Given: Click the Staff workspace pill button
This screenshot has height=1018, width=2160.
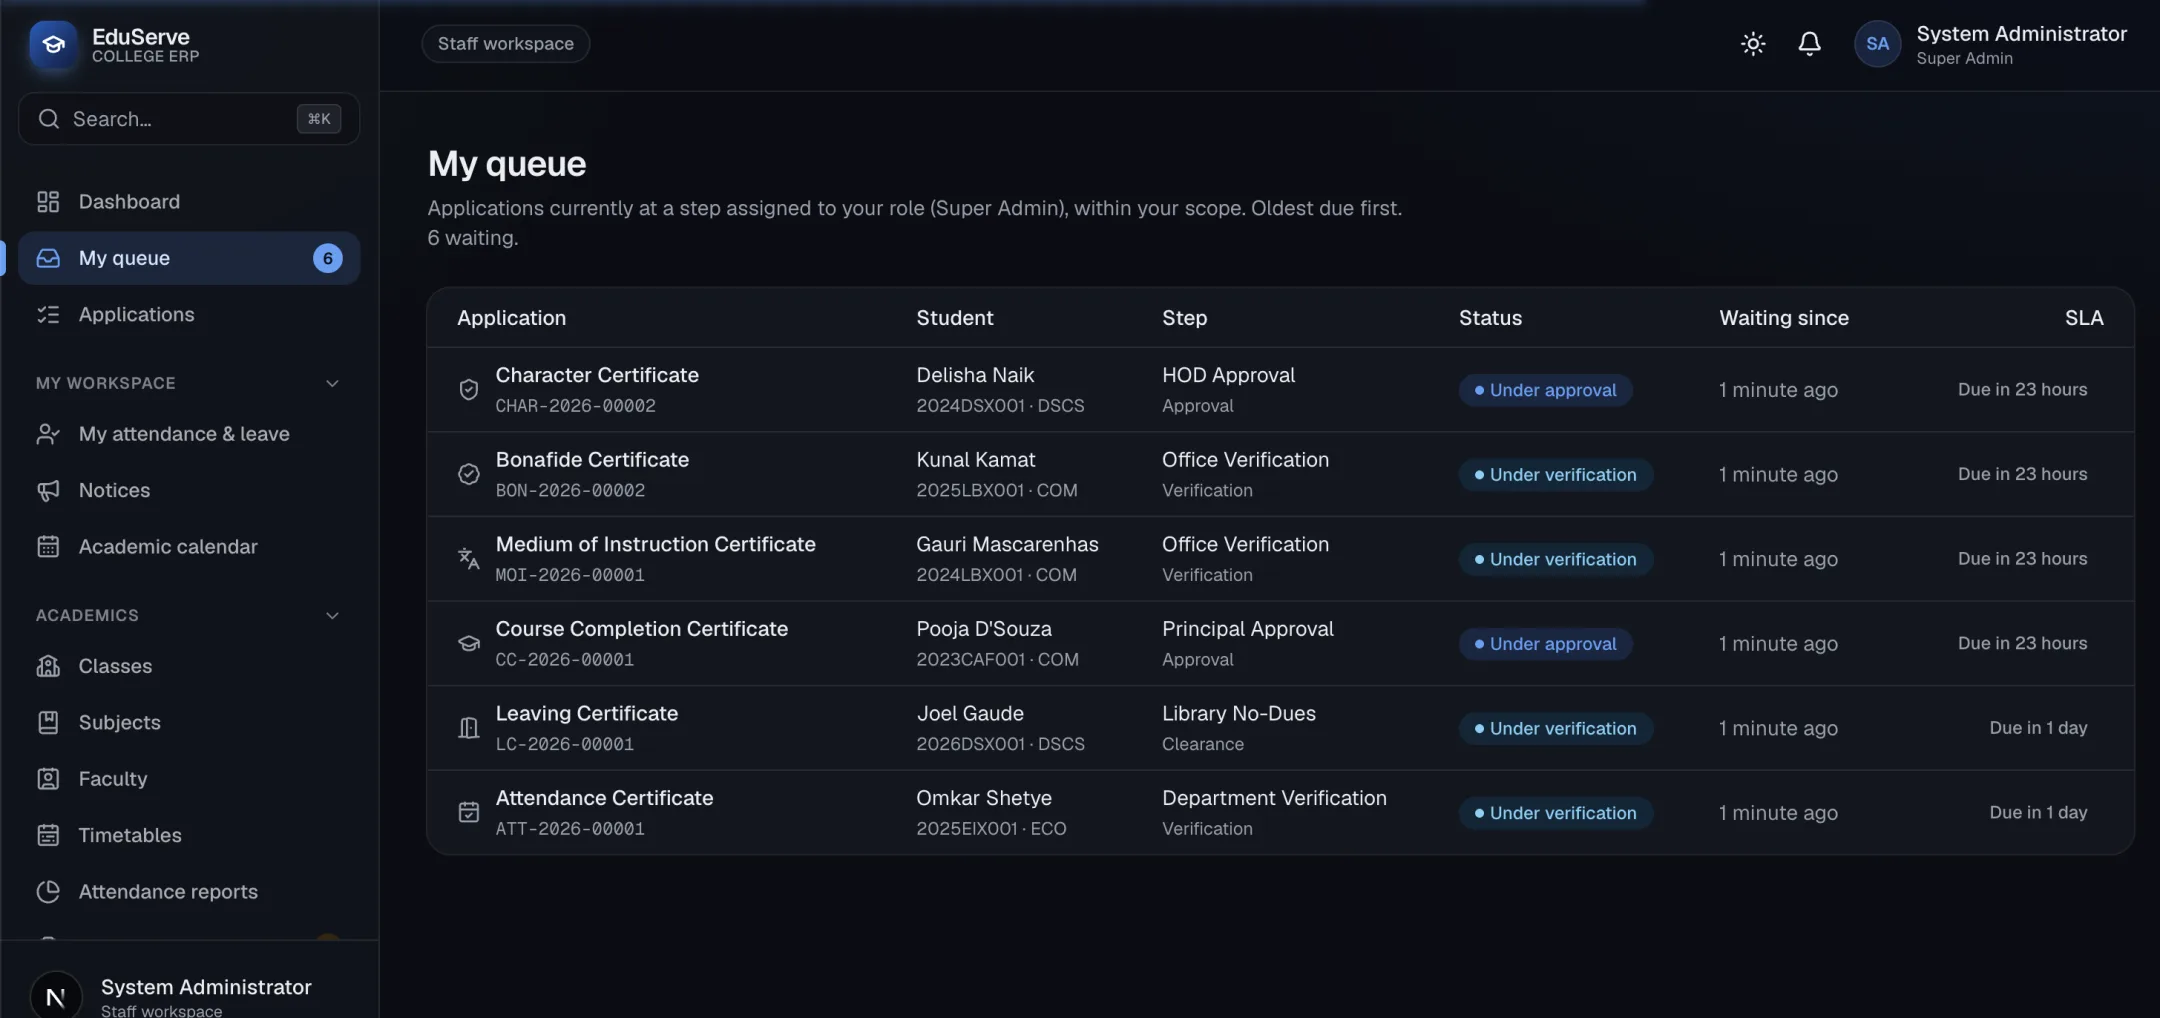Looking at the screenshot, I should [x=505, y=44].
